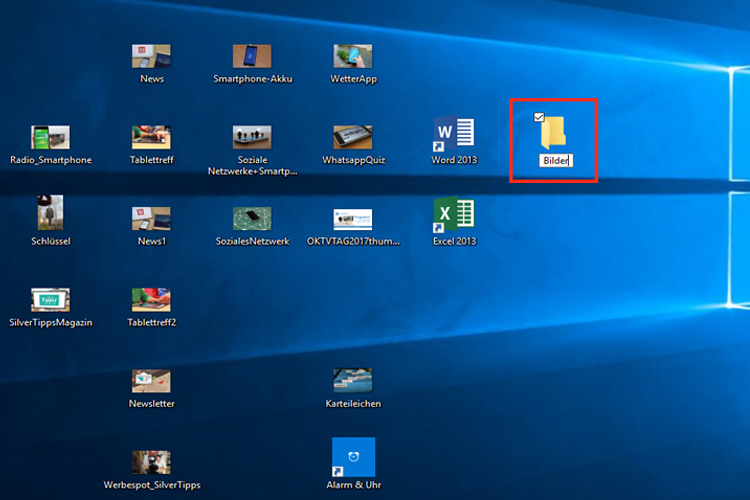Select the Soziale Netzwerke+Smartp... icon
Image resolution: width=750 pixels, height=500 pixels.
click(252, 137)
